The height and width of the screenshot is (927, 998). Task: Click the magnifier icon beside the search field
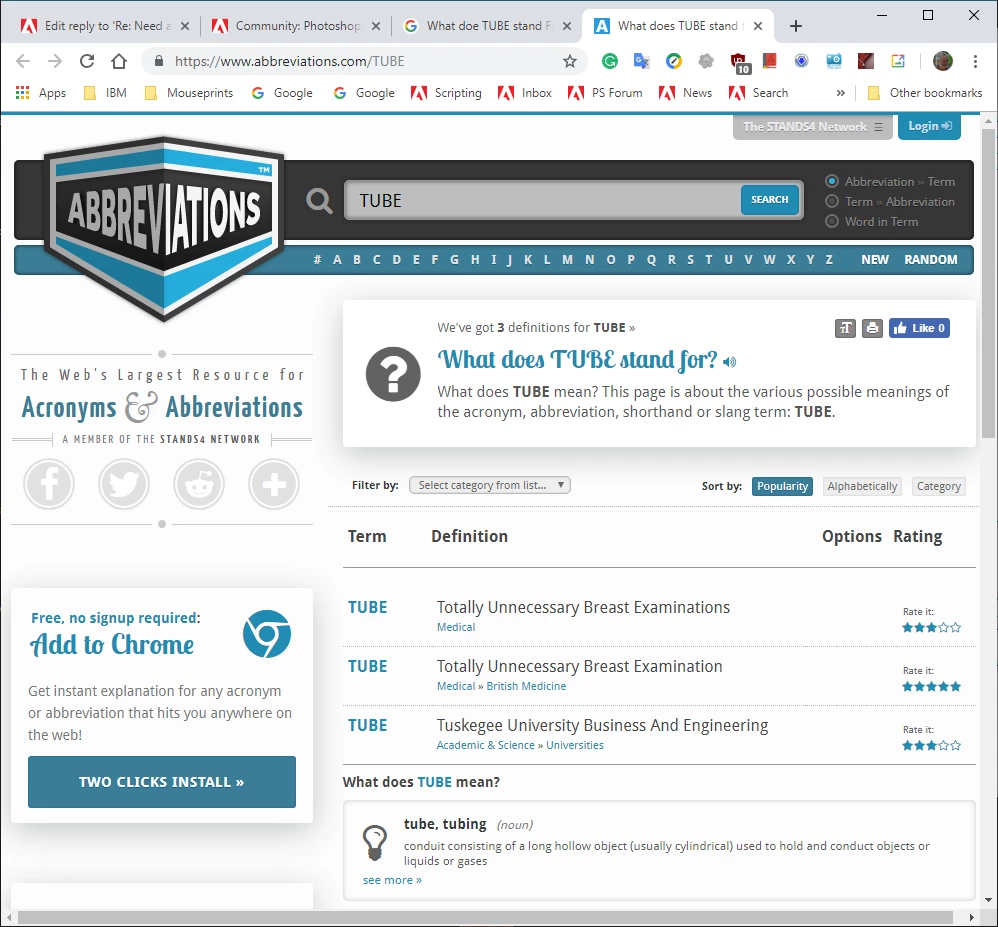tap(319, 201)
